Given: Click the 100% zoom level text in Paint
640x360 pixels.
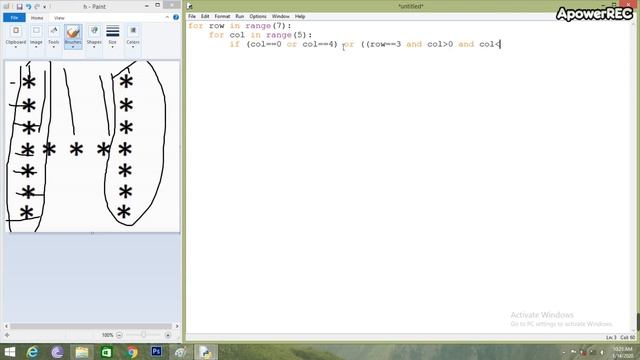Looking at the screenshot, I should pyautogui.click(x=107, y=335).
